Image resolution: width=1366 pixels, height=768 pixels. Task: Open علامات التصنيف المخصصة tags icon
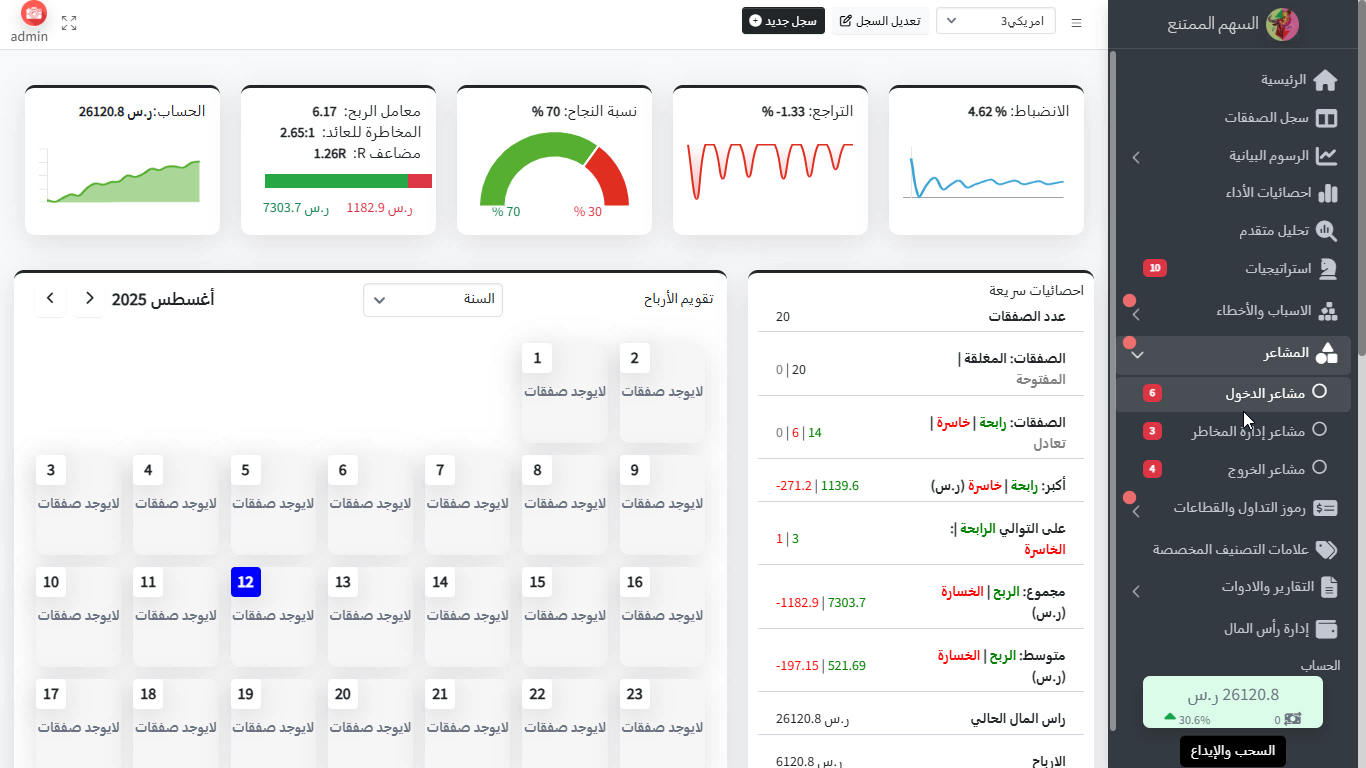coord(1325,550)
